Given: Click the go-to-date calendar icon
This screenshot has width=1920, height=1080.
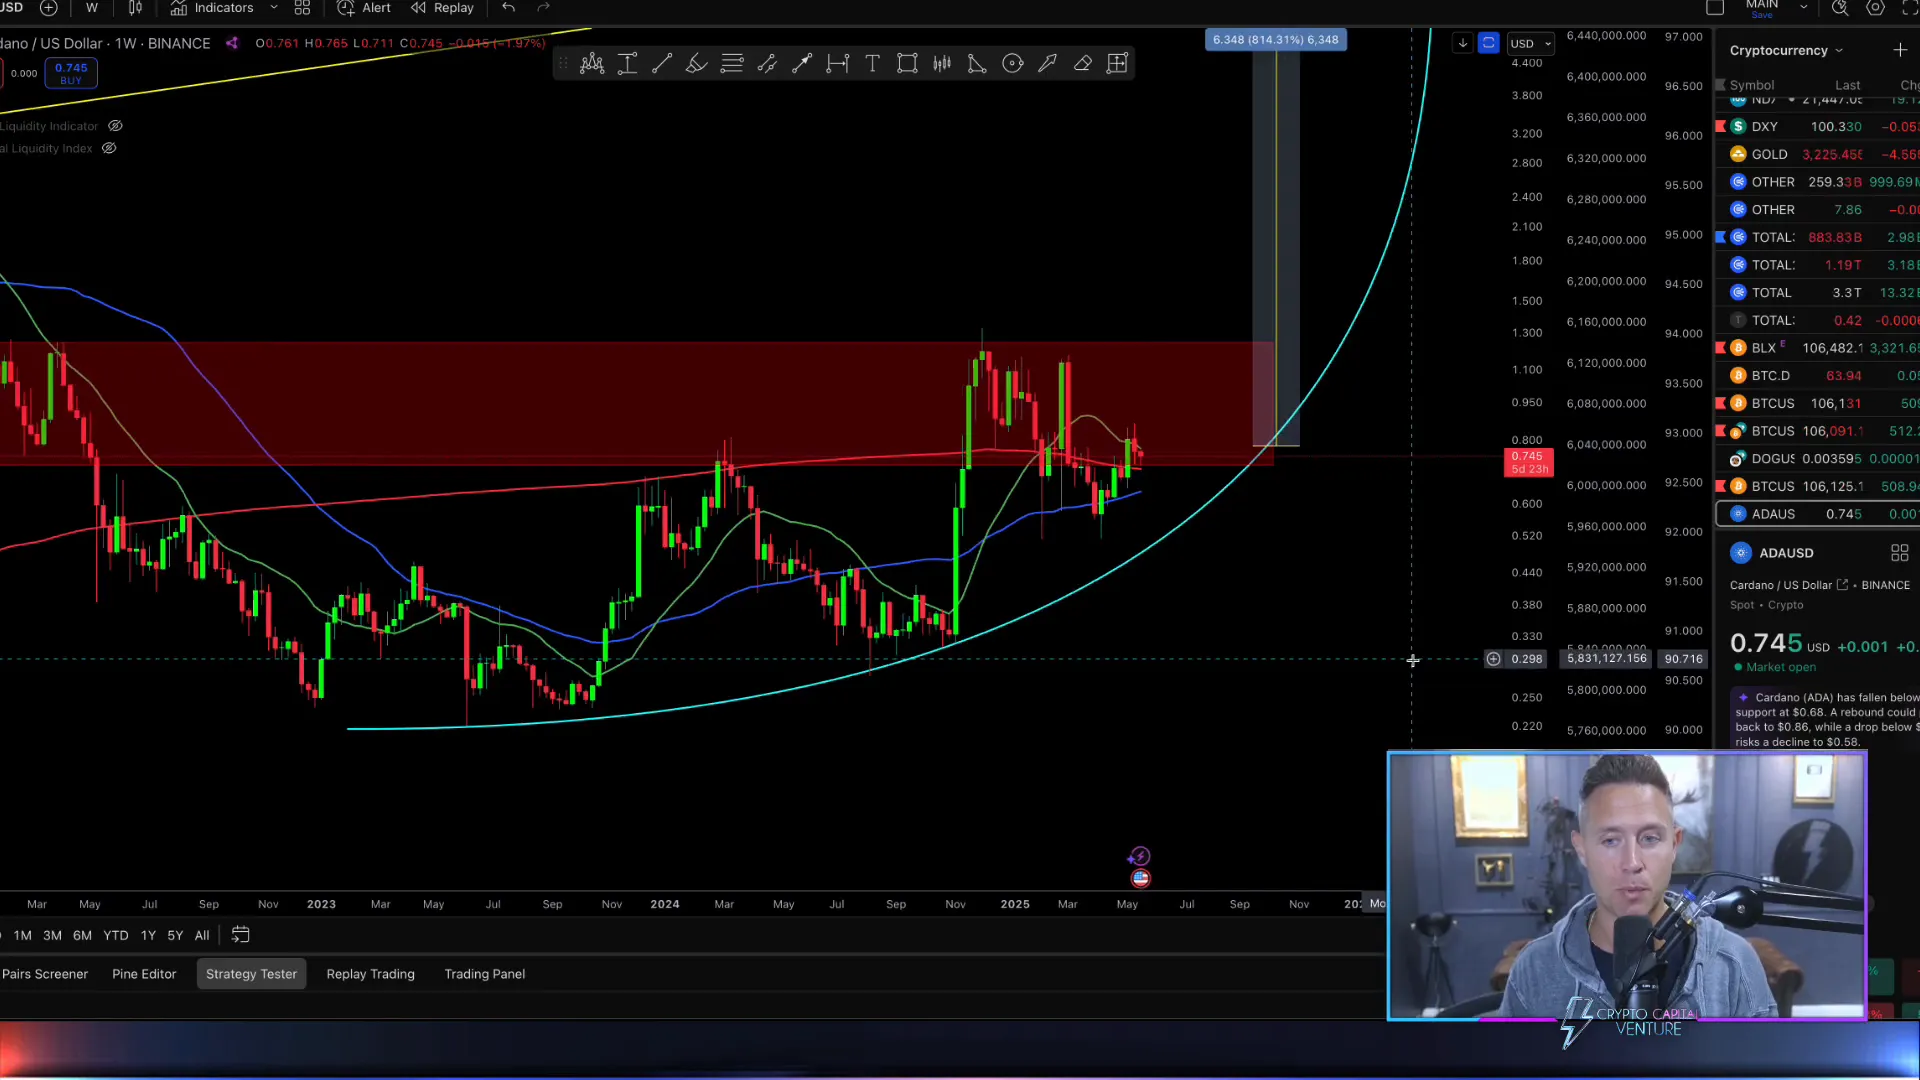Looking at the screenshot, I should tap(241, 935).
